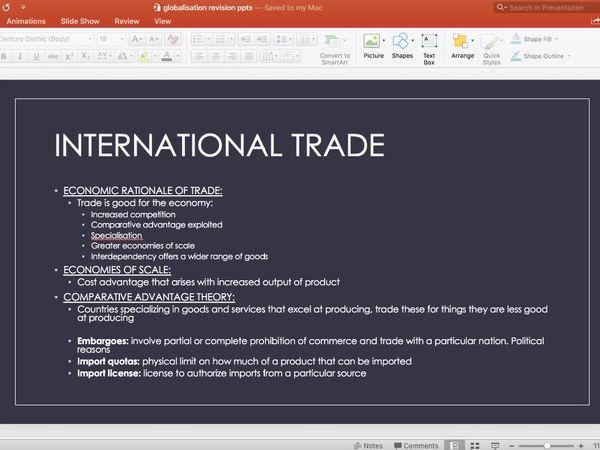Justify the text
This screenshot has width=600, height=450.
[249, 57]
